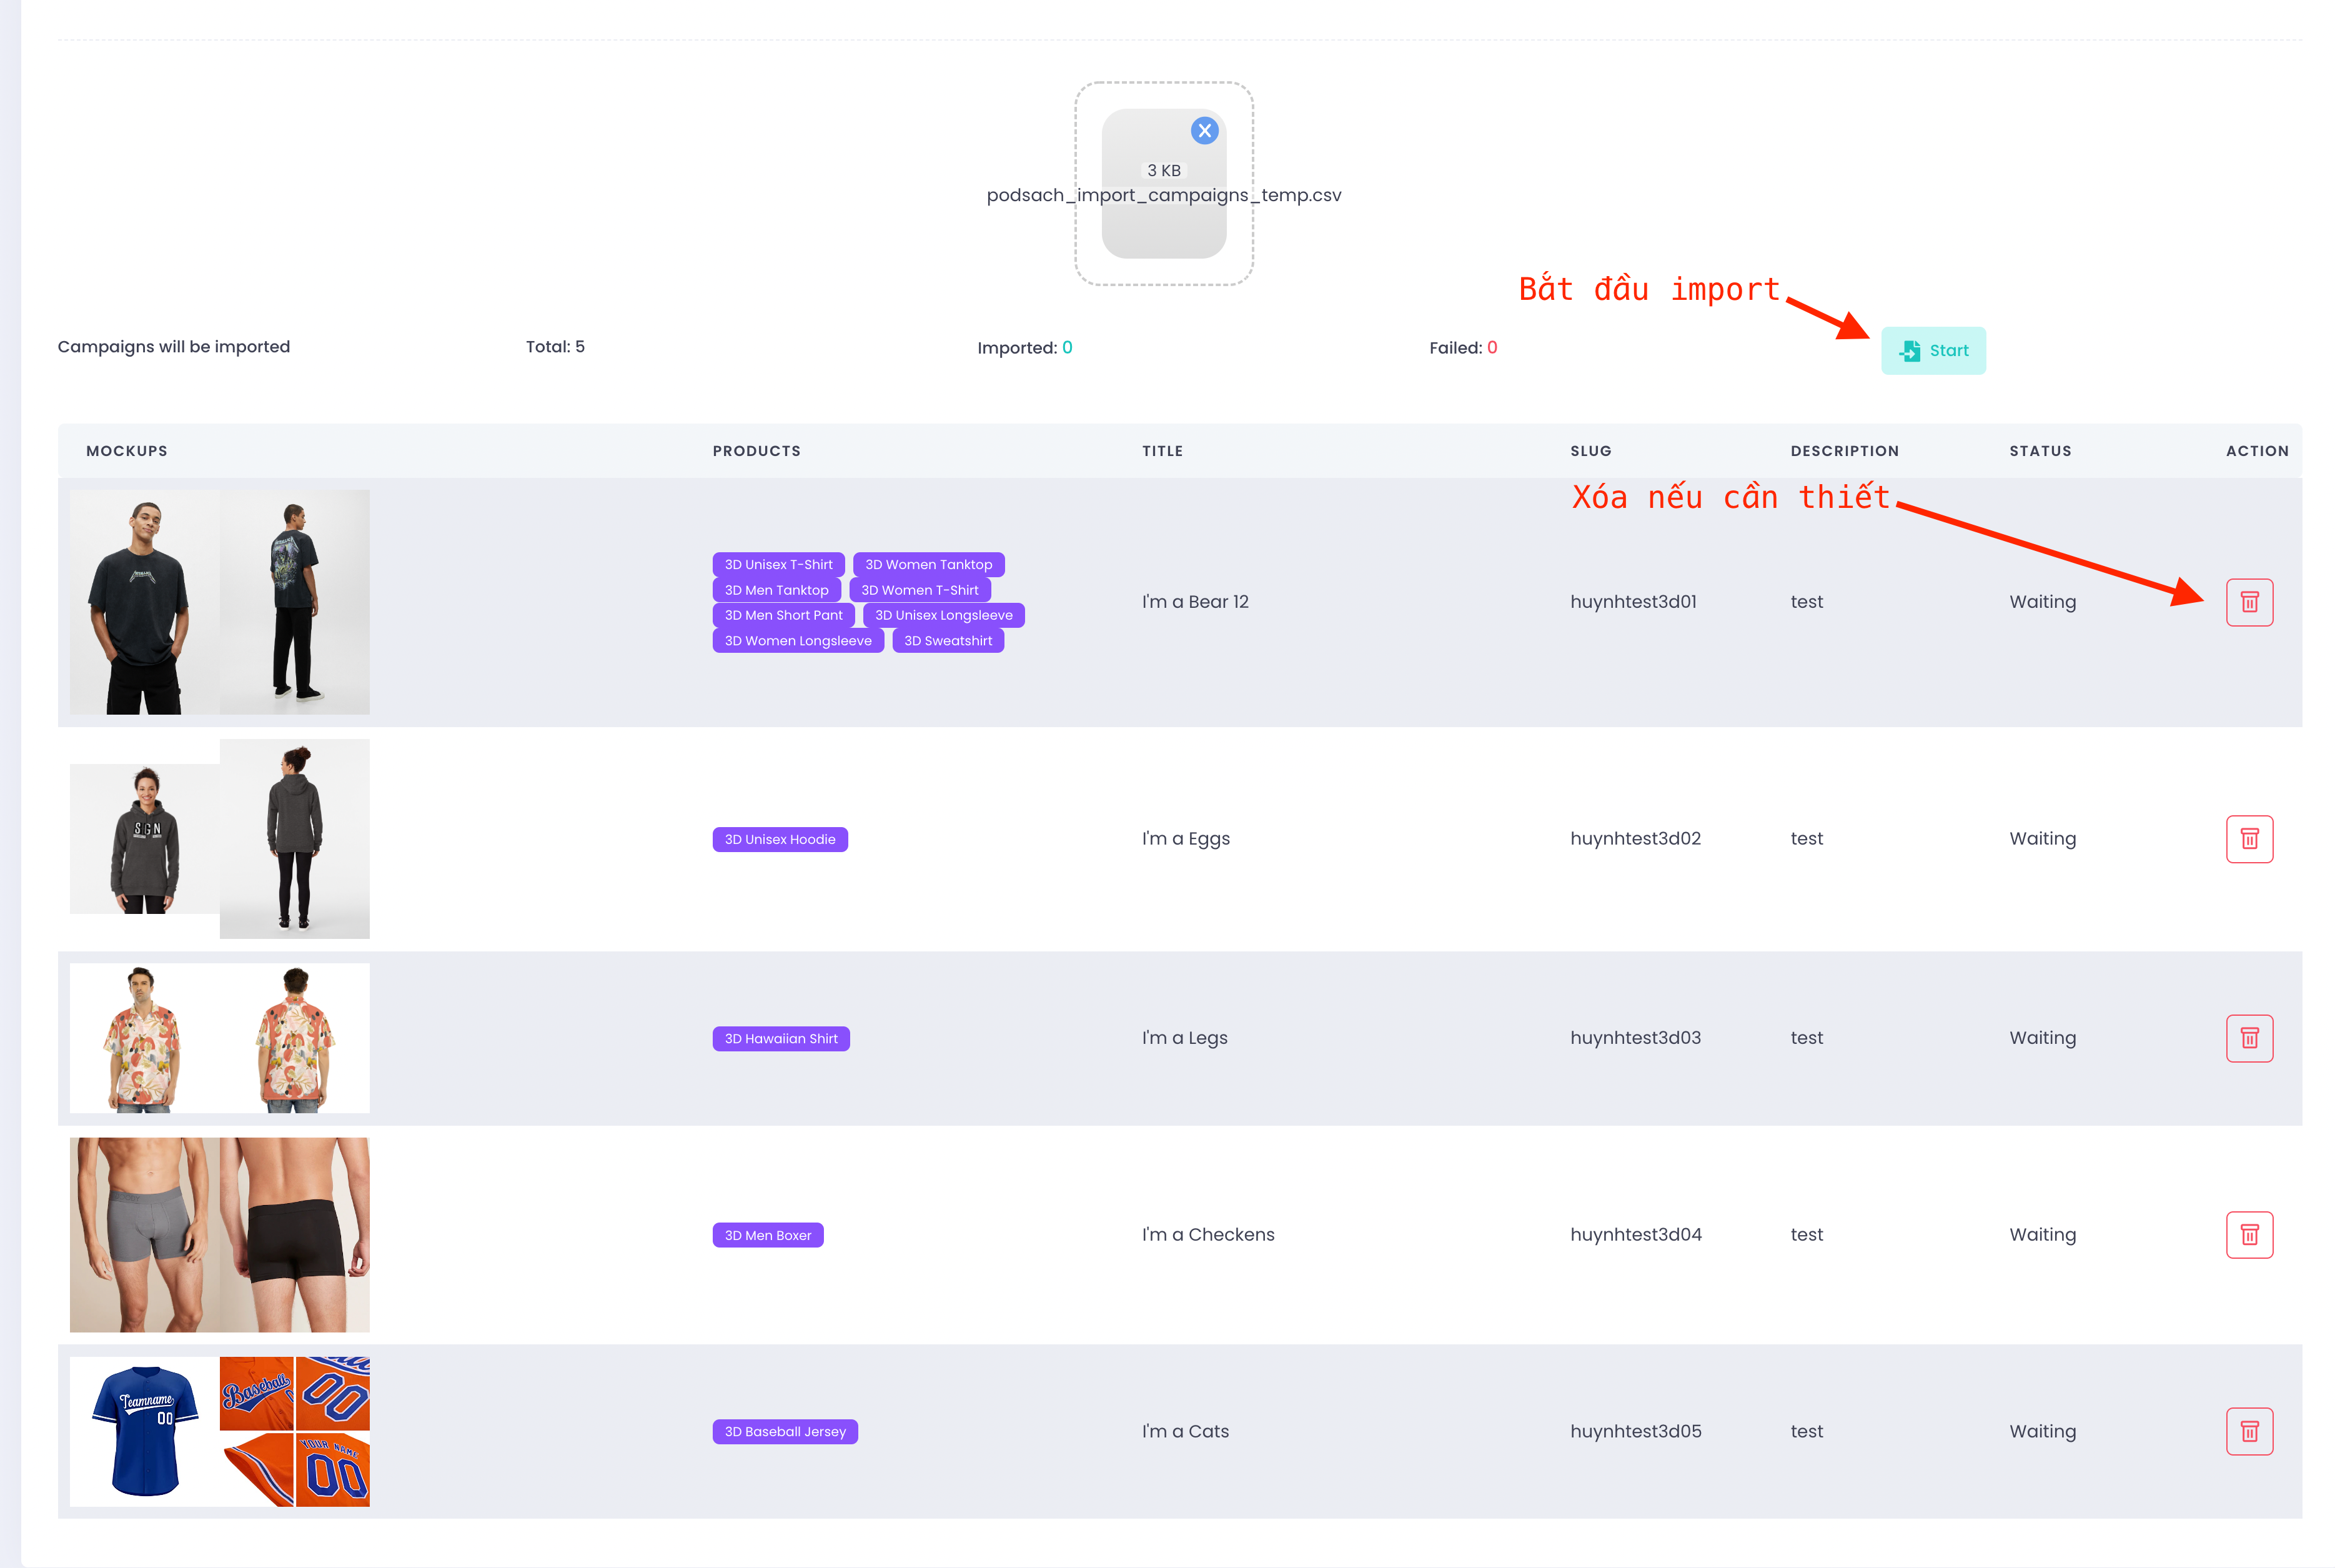Click the 3D Women Tanktop tag
This screenshot has height=1568, width=2335.
[x=928, y=565]
